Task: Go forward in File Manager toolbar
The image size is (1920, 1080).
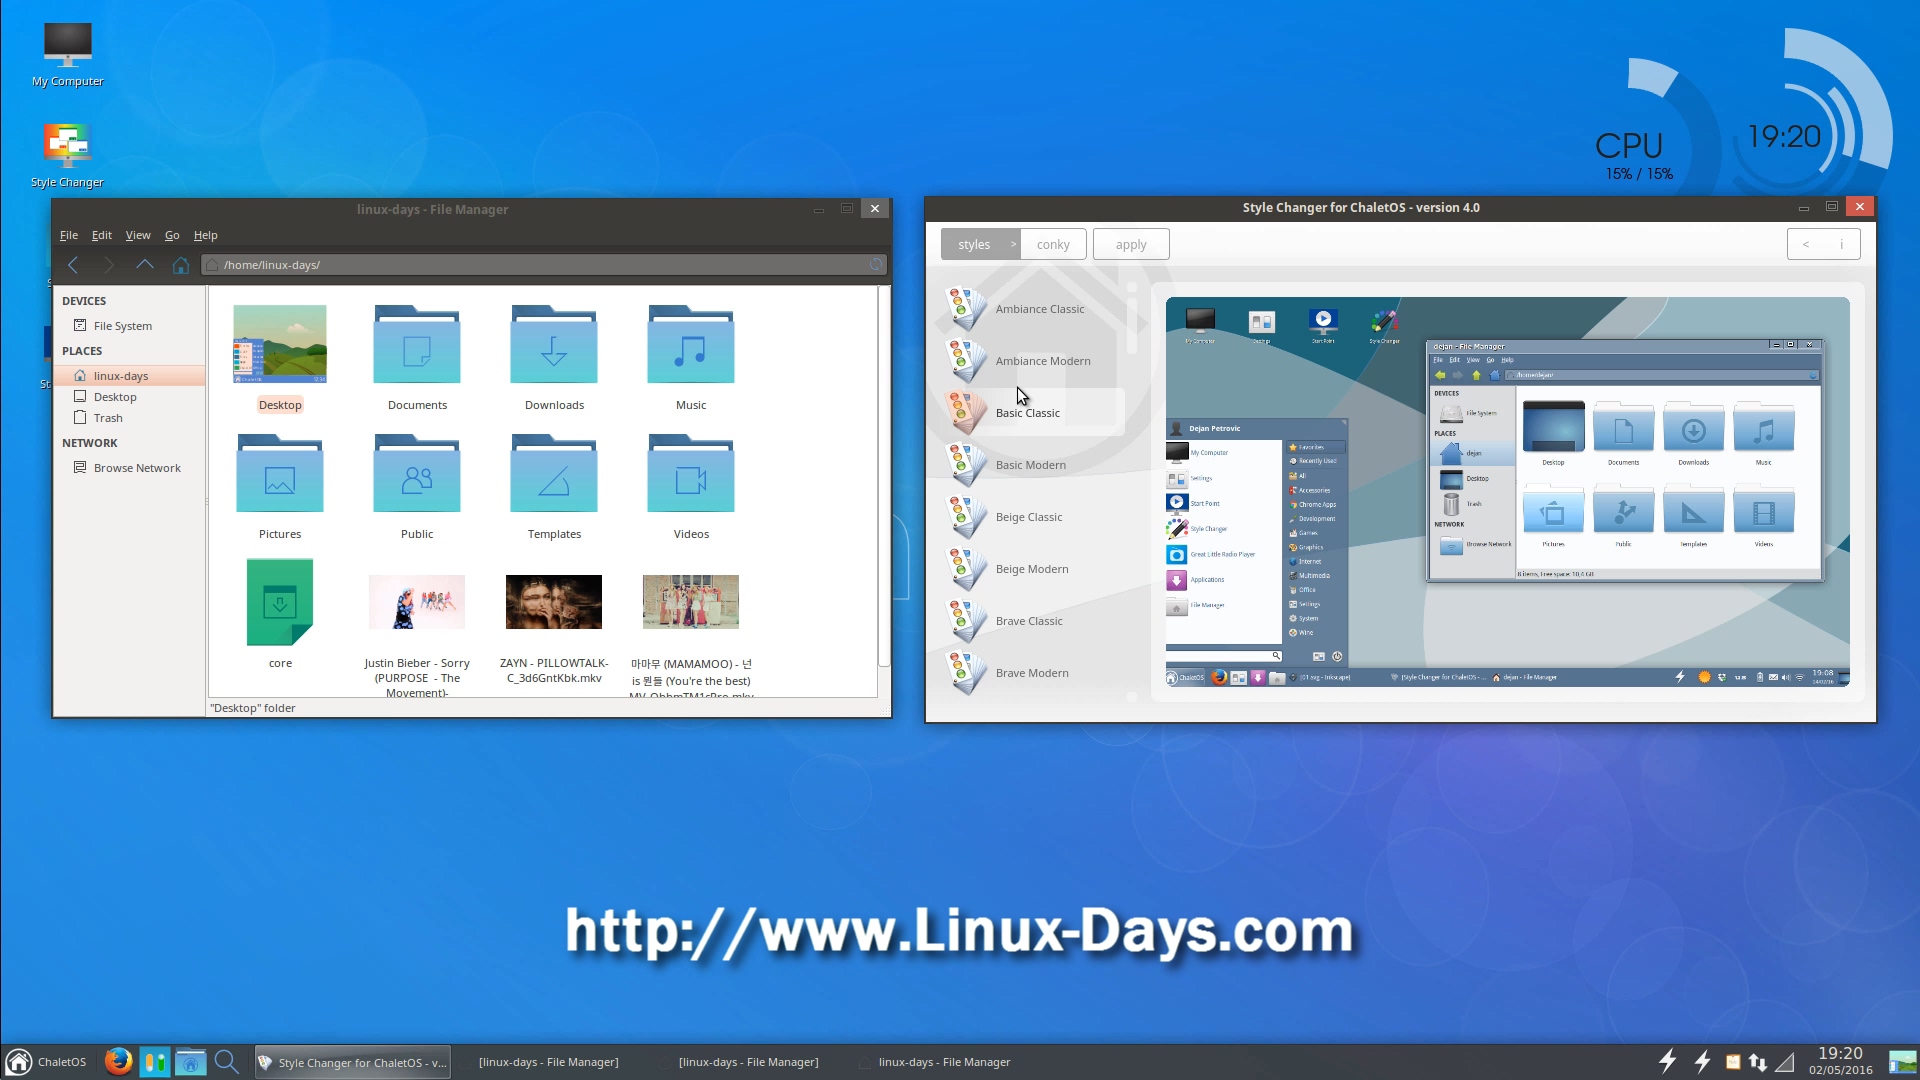Action: [x=109, y=265]
